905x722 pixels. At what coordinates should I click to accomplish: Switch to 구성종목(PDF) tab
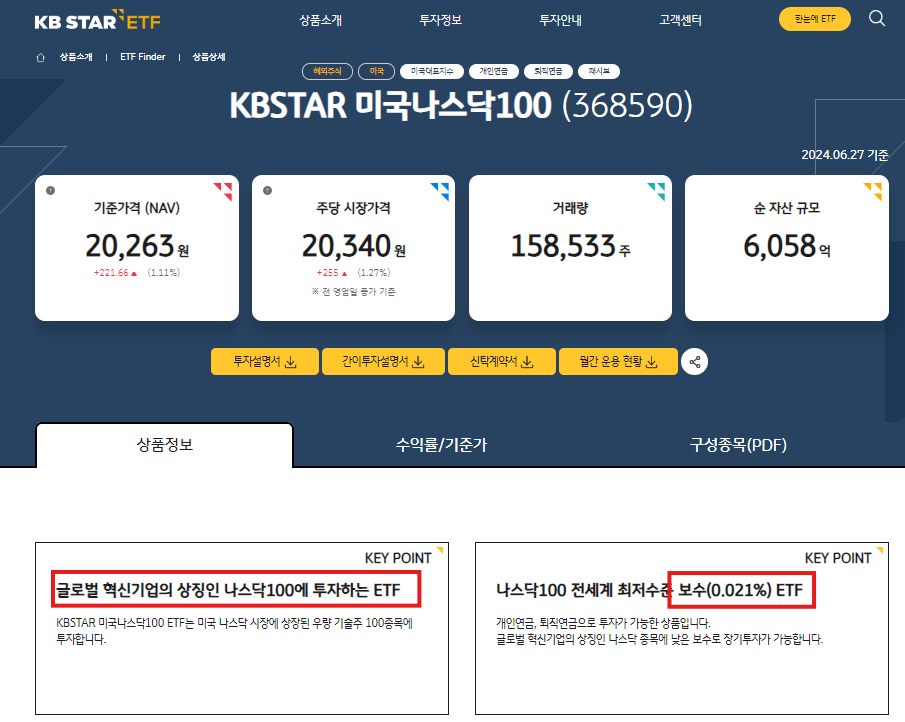pos(738,445)
